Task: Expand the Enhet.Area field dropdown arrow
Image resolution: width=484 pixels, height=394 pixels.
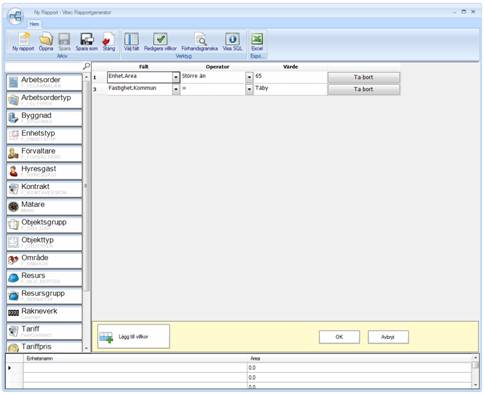Action: [x=176, y=77]
